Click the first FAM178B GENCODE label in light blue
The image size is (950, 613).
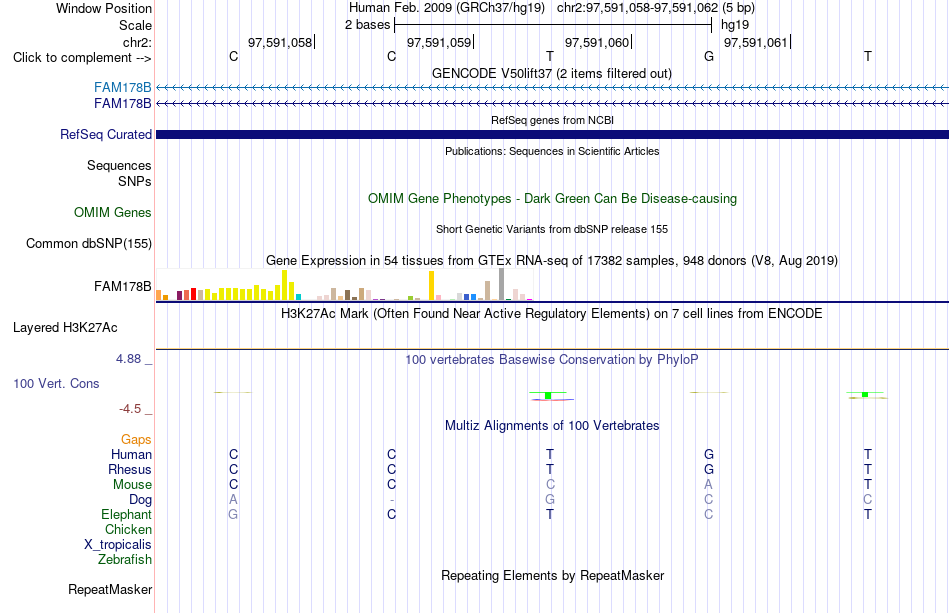coord(122,87)
